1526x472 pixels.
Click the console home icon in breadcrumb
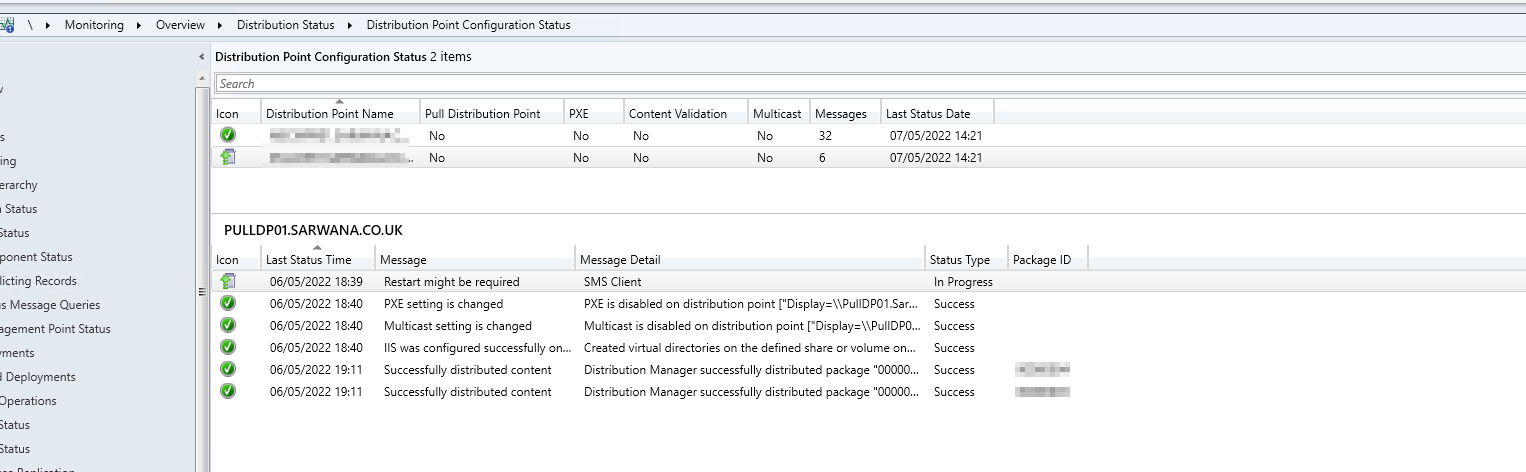point(7,25)
